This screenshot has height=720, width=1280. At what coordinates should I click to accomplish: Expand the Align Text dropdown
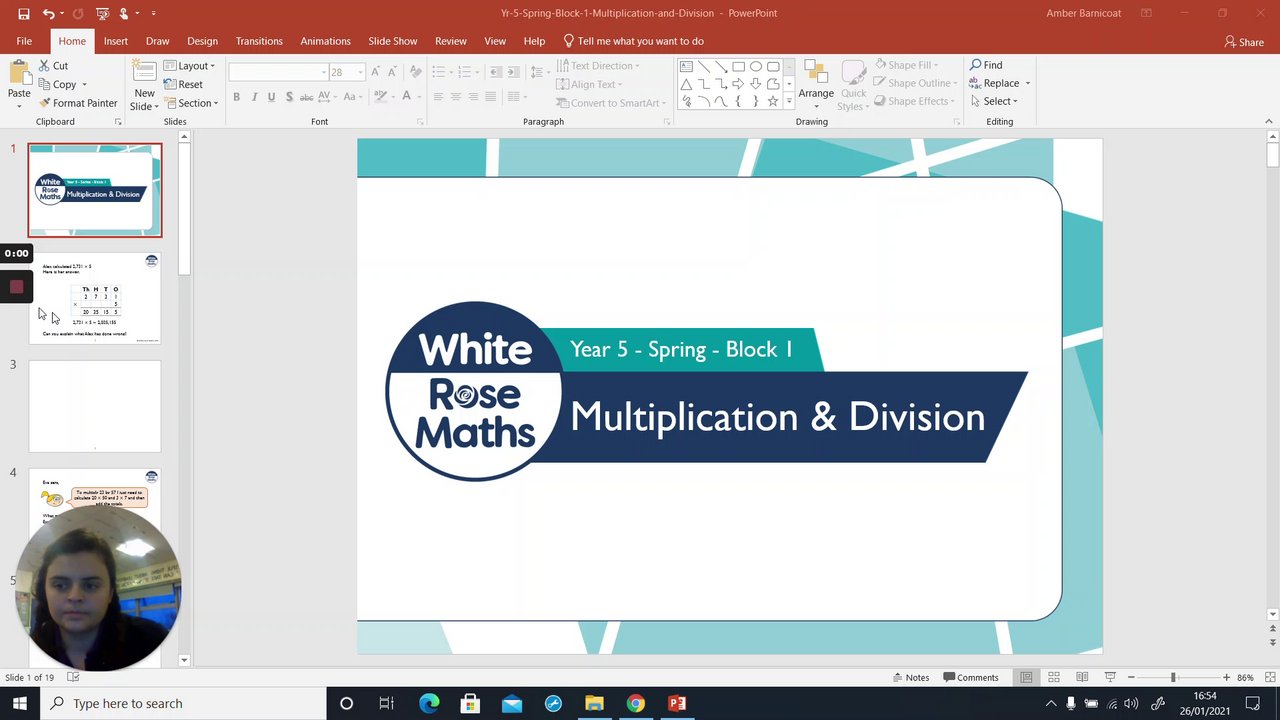[x=589, y=85]
